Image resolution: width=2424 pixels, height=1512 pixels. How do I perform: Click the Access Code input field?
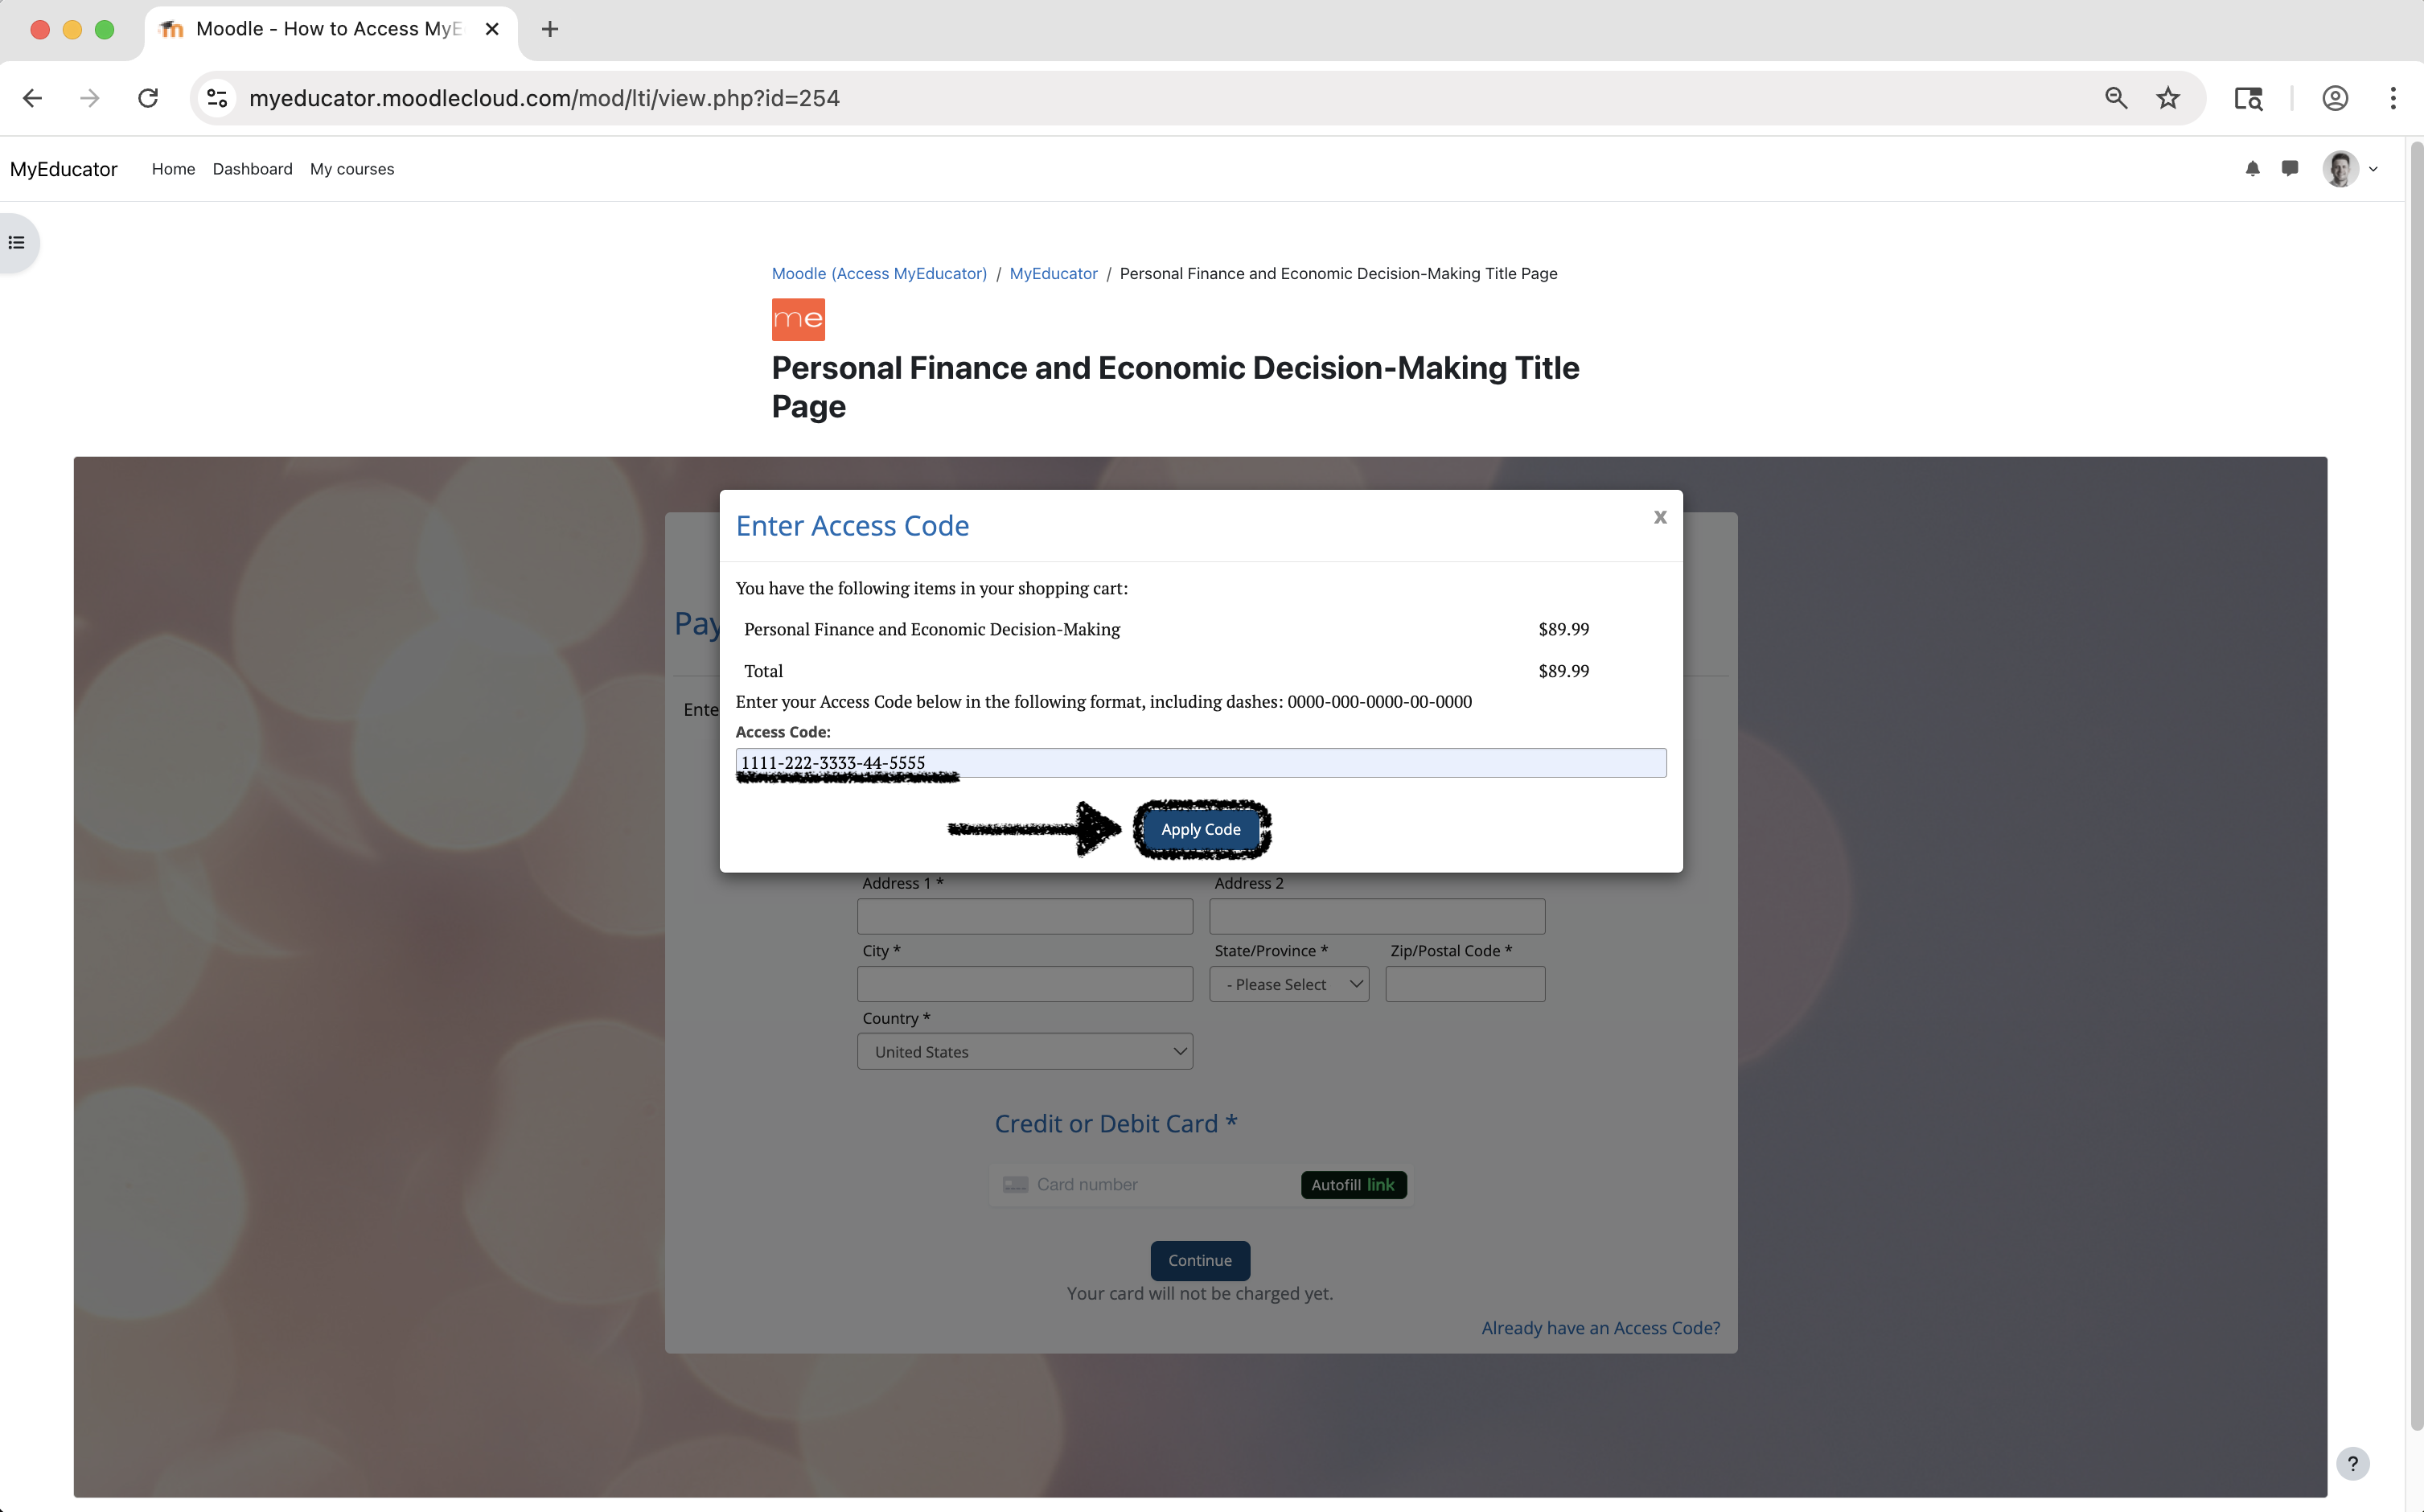1200,763
